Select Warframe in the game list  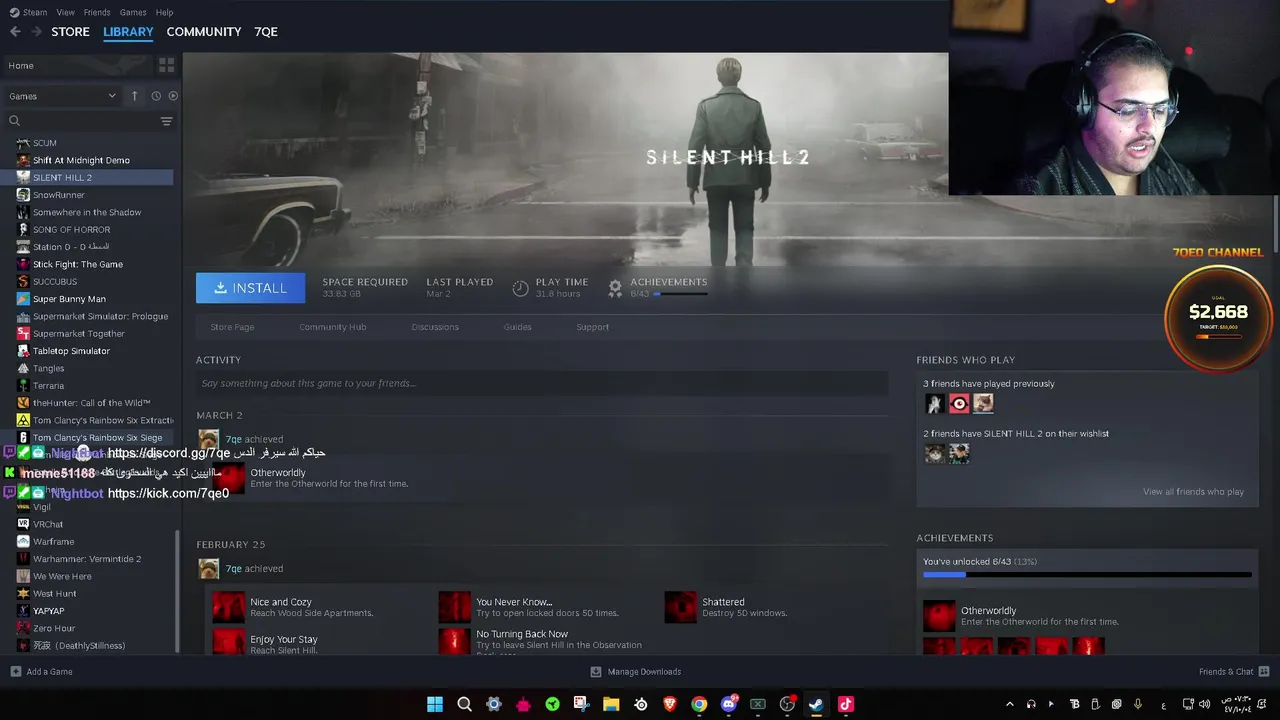(x=53, y=542)
